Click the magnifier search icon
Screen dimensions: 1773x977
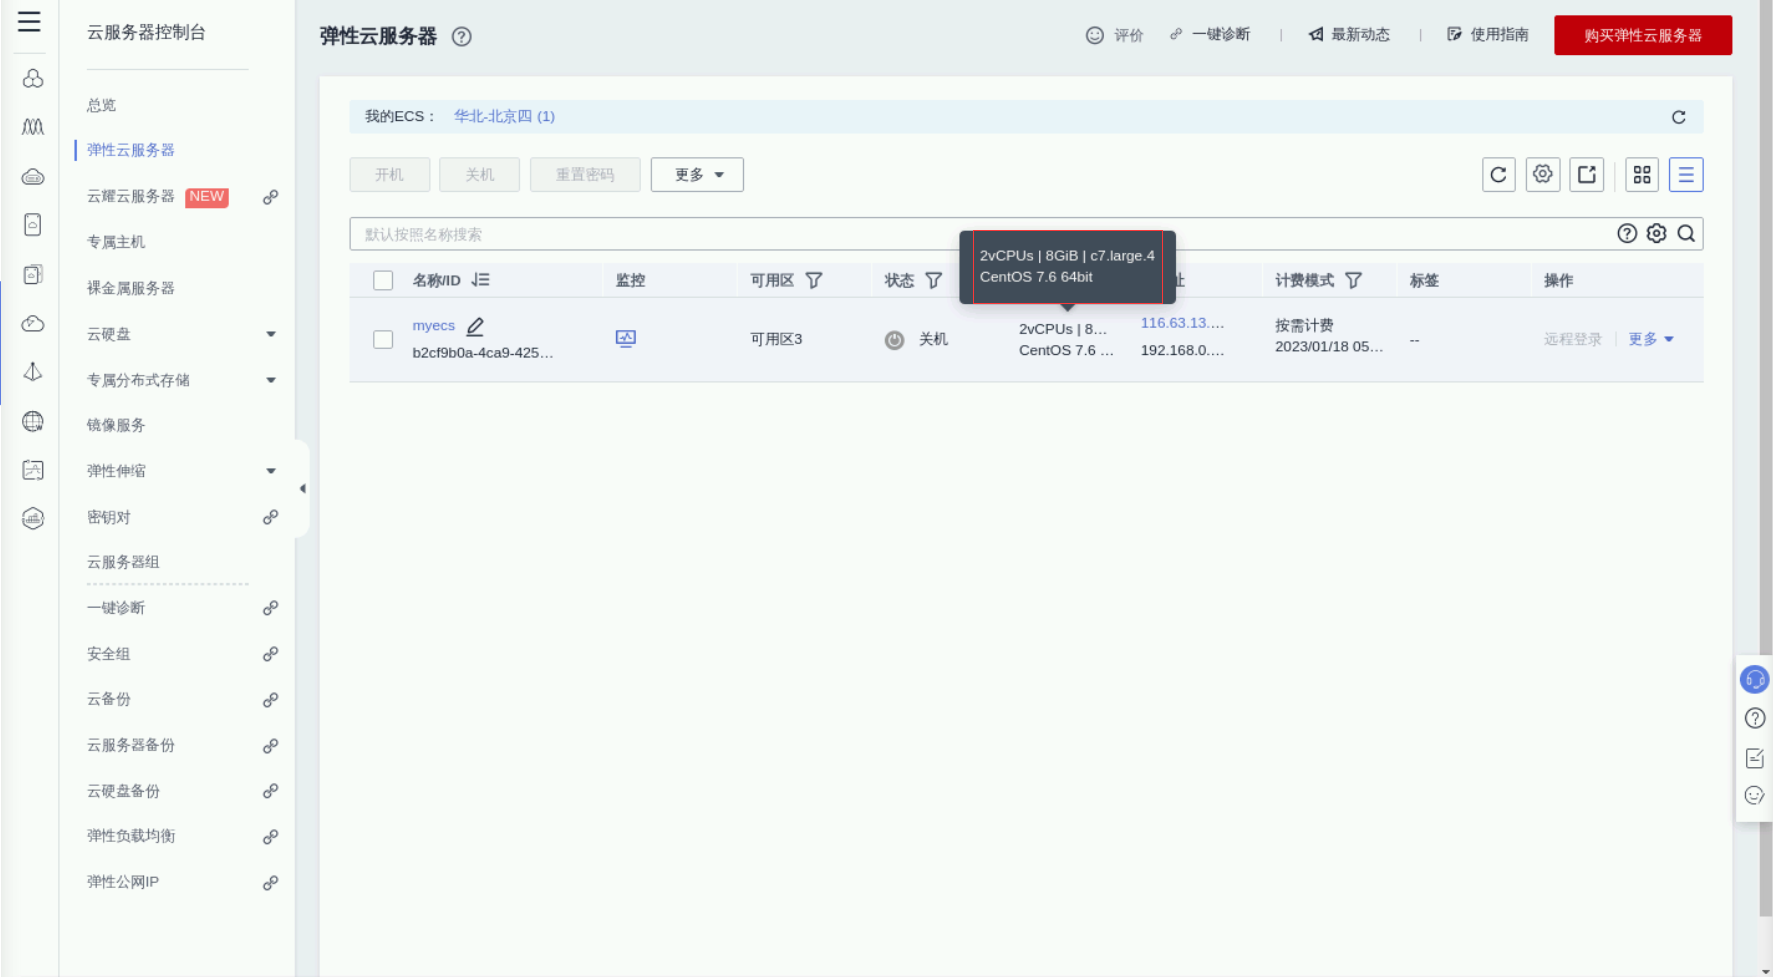(x=1686, y=234)
